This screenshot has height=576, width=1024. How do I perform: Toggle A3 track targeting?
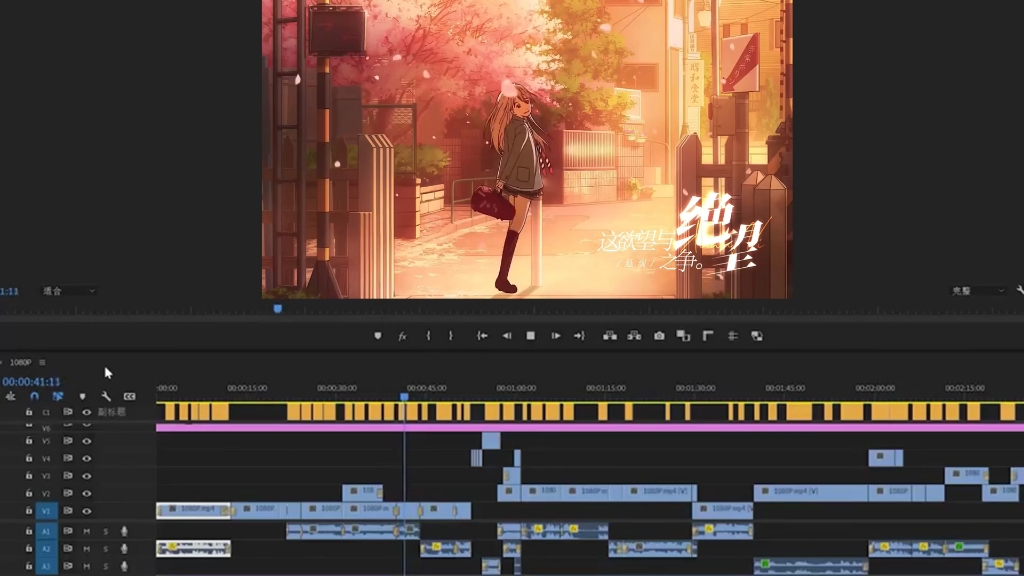pos(46,566)
